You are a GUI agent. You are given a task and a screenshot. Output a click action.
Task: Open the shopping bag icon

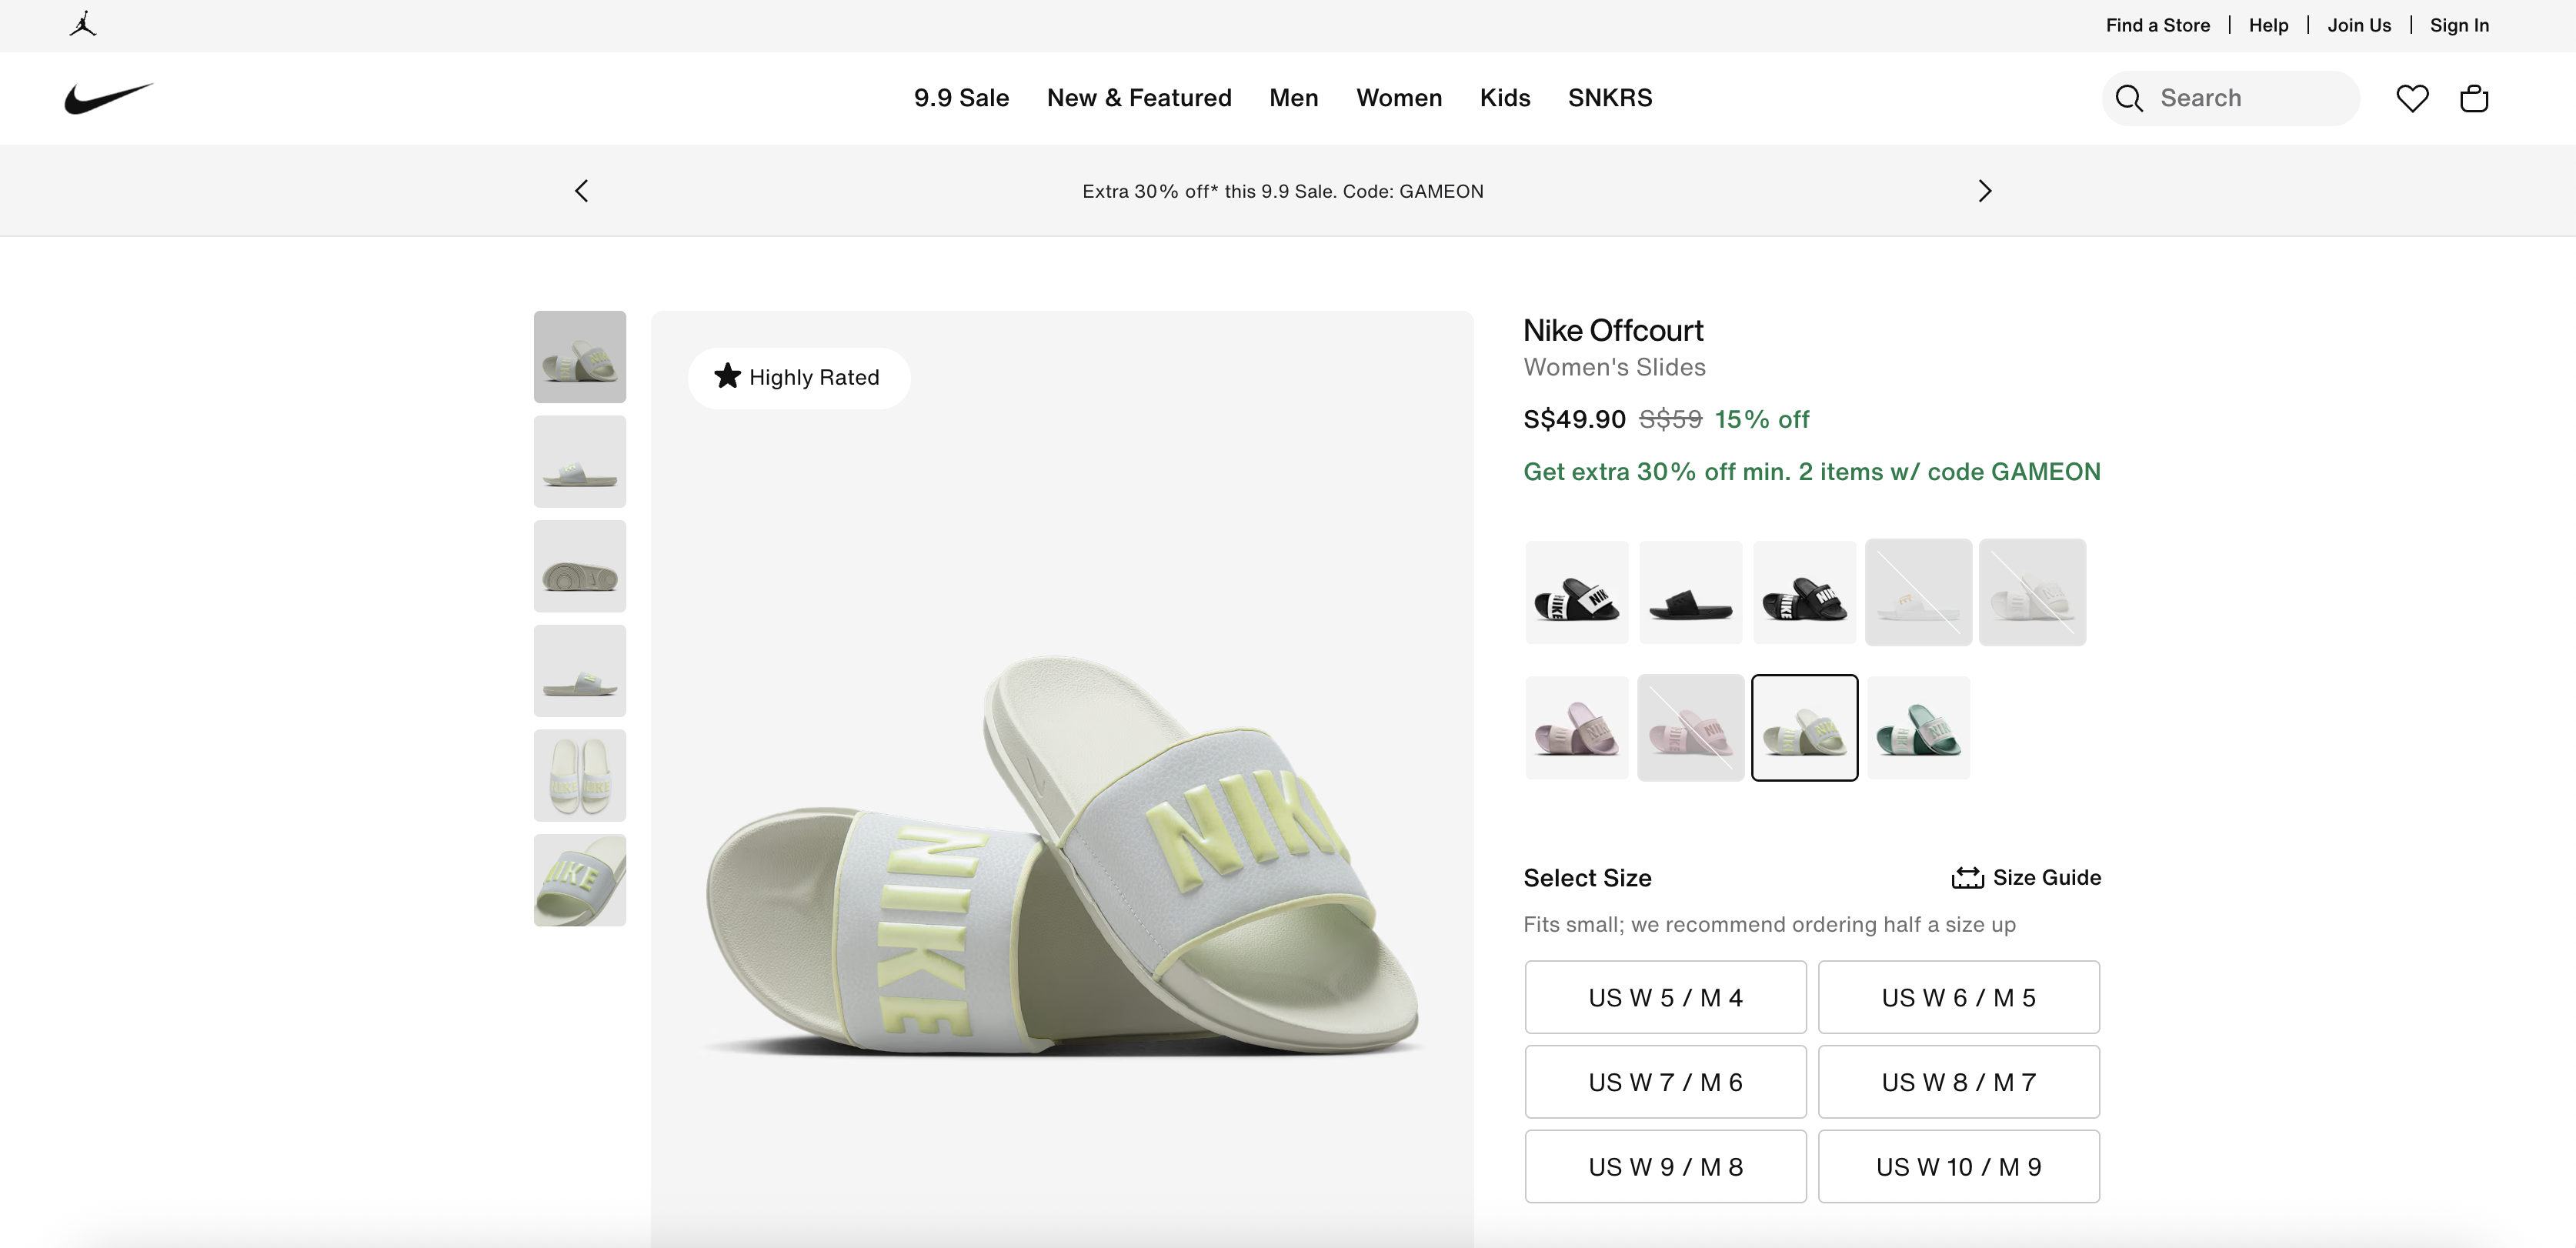[x=2473, y=98]
